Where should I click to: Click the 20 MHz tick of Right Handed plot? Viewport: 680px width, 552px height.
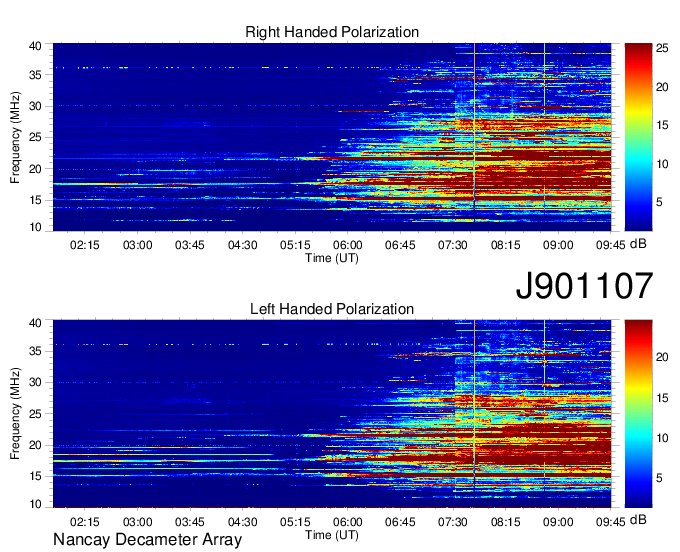(x=36, y=169)
